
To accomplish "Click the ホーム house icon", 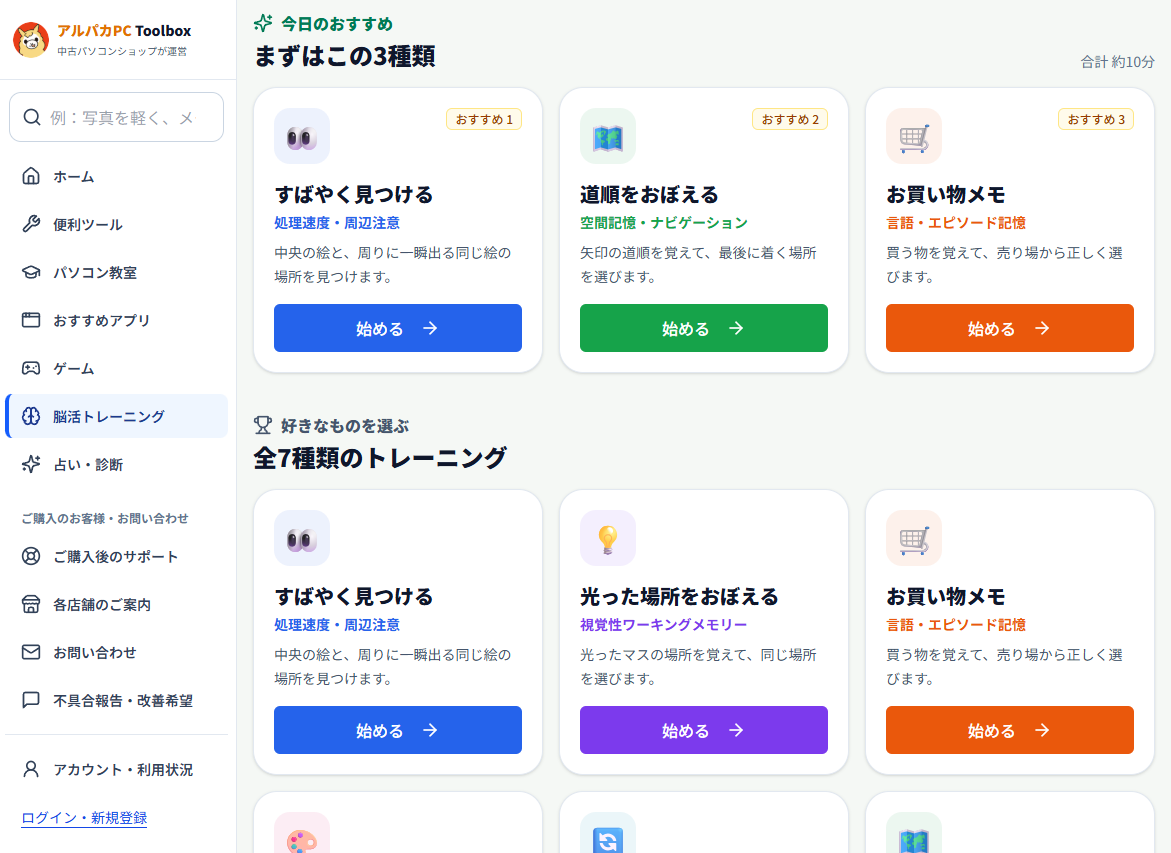I will tap(31, 176).
